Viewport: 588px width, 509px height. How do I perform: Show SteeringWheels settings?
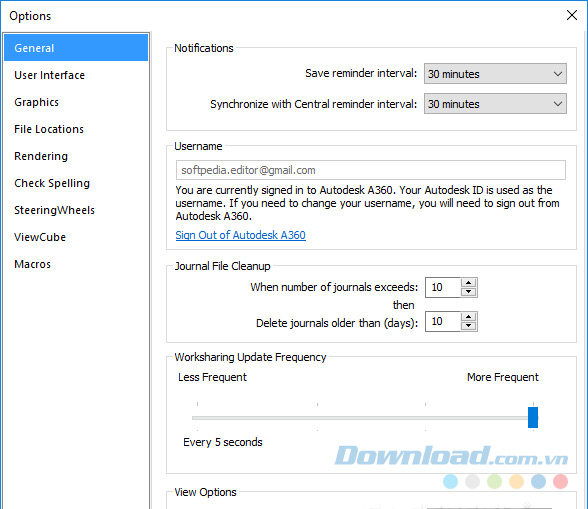click(x=76, y=210)
